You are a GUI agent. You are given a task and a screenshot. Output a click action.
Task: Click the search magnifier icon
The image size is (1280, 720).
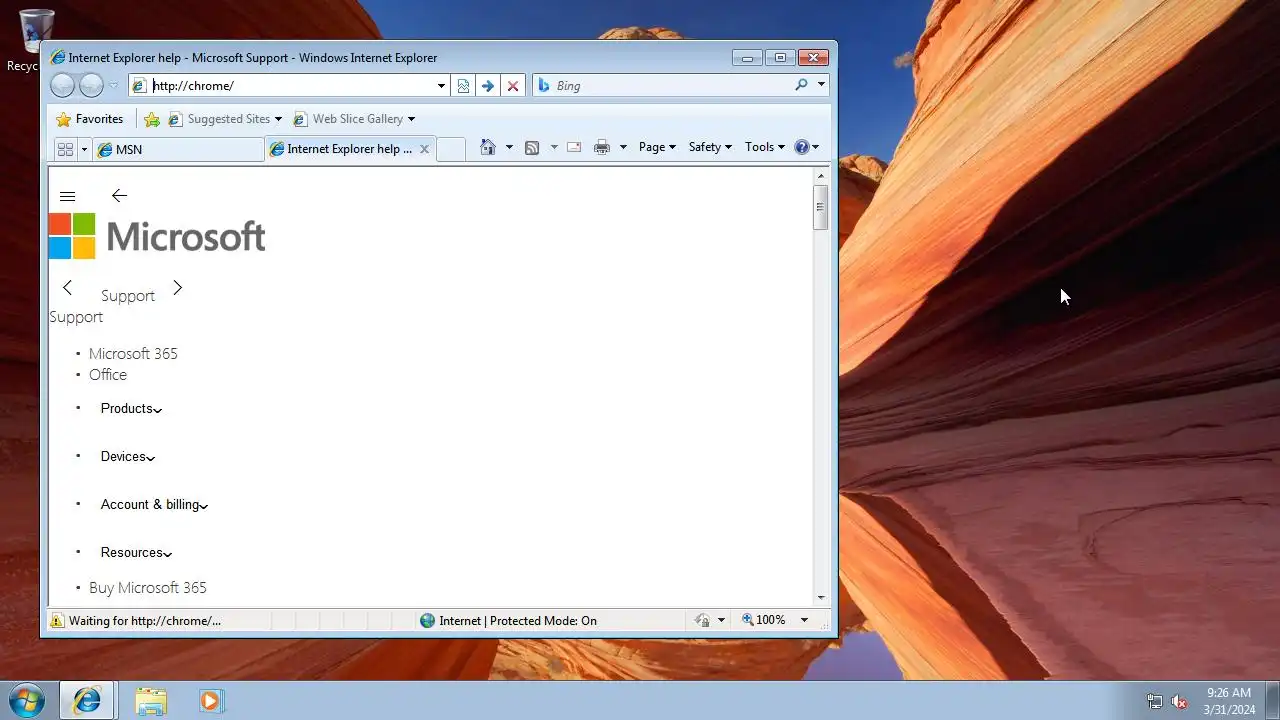pos(801,85)
